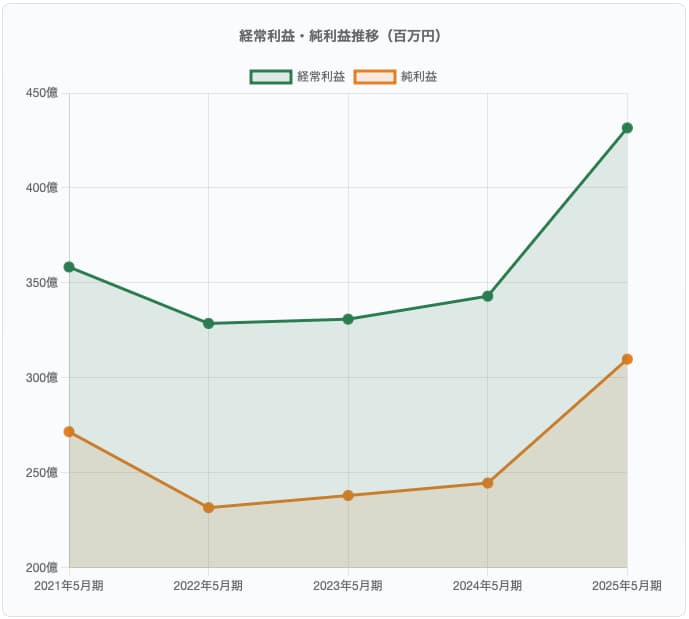Click the 200億 y-axis label
This screenshot has width=689, height=619.
pyautogui.click(x=41, y=567)
